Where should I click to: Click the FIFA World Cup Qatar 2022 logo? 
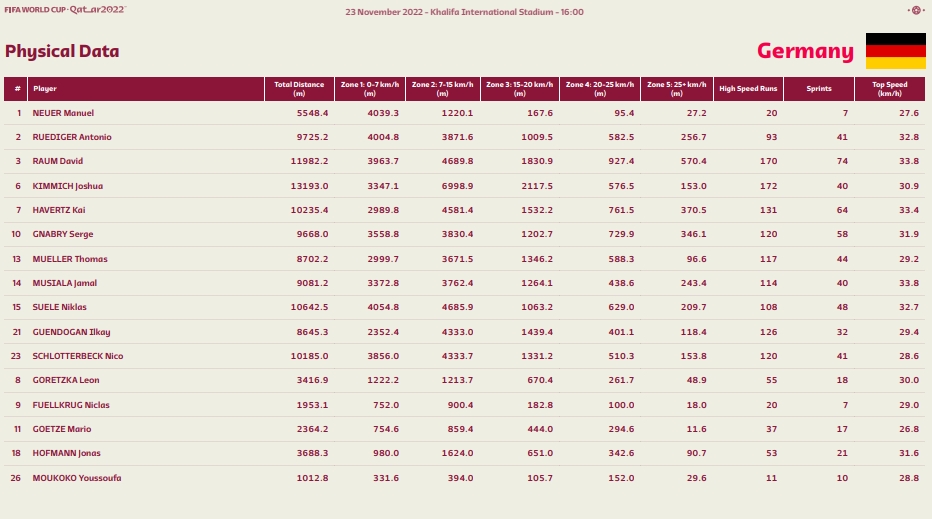coord(65,10)
